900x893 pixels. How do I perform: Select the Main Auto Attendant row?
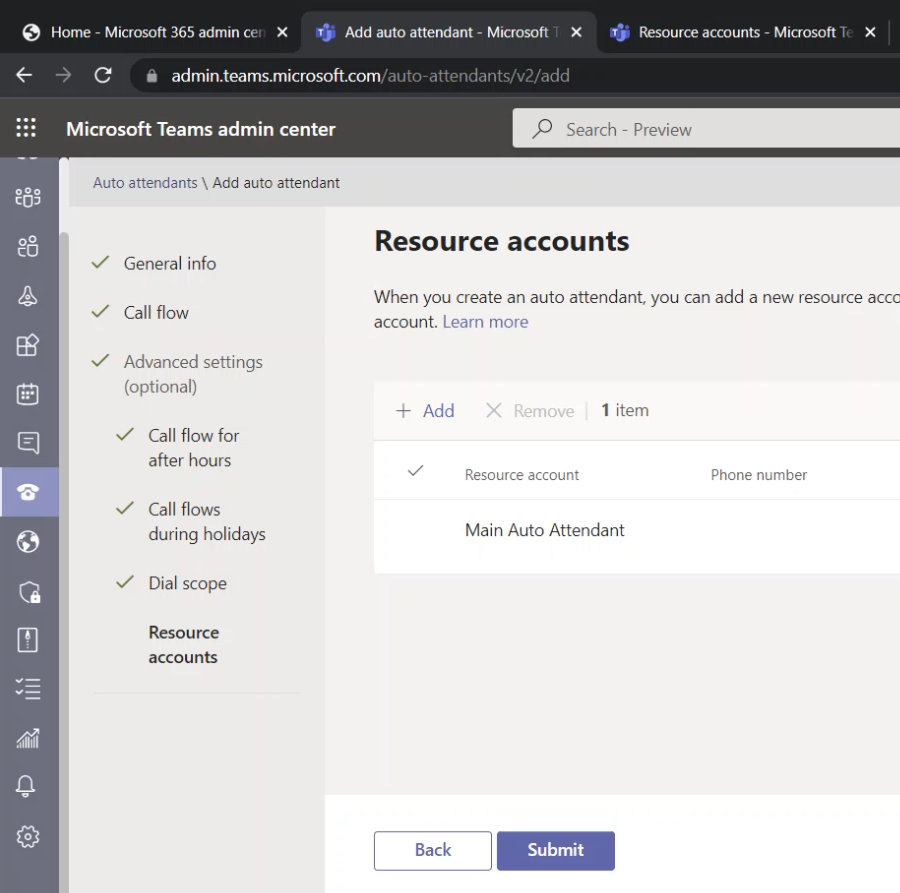coord(544,530)
